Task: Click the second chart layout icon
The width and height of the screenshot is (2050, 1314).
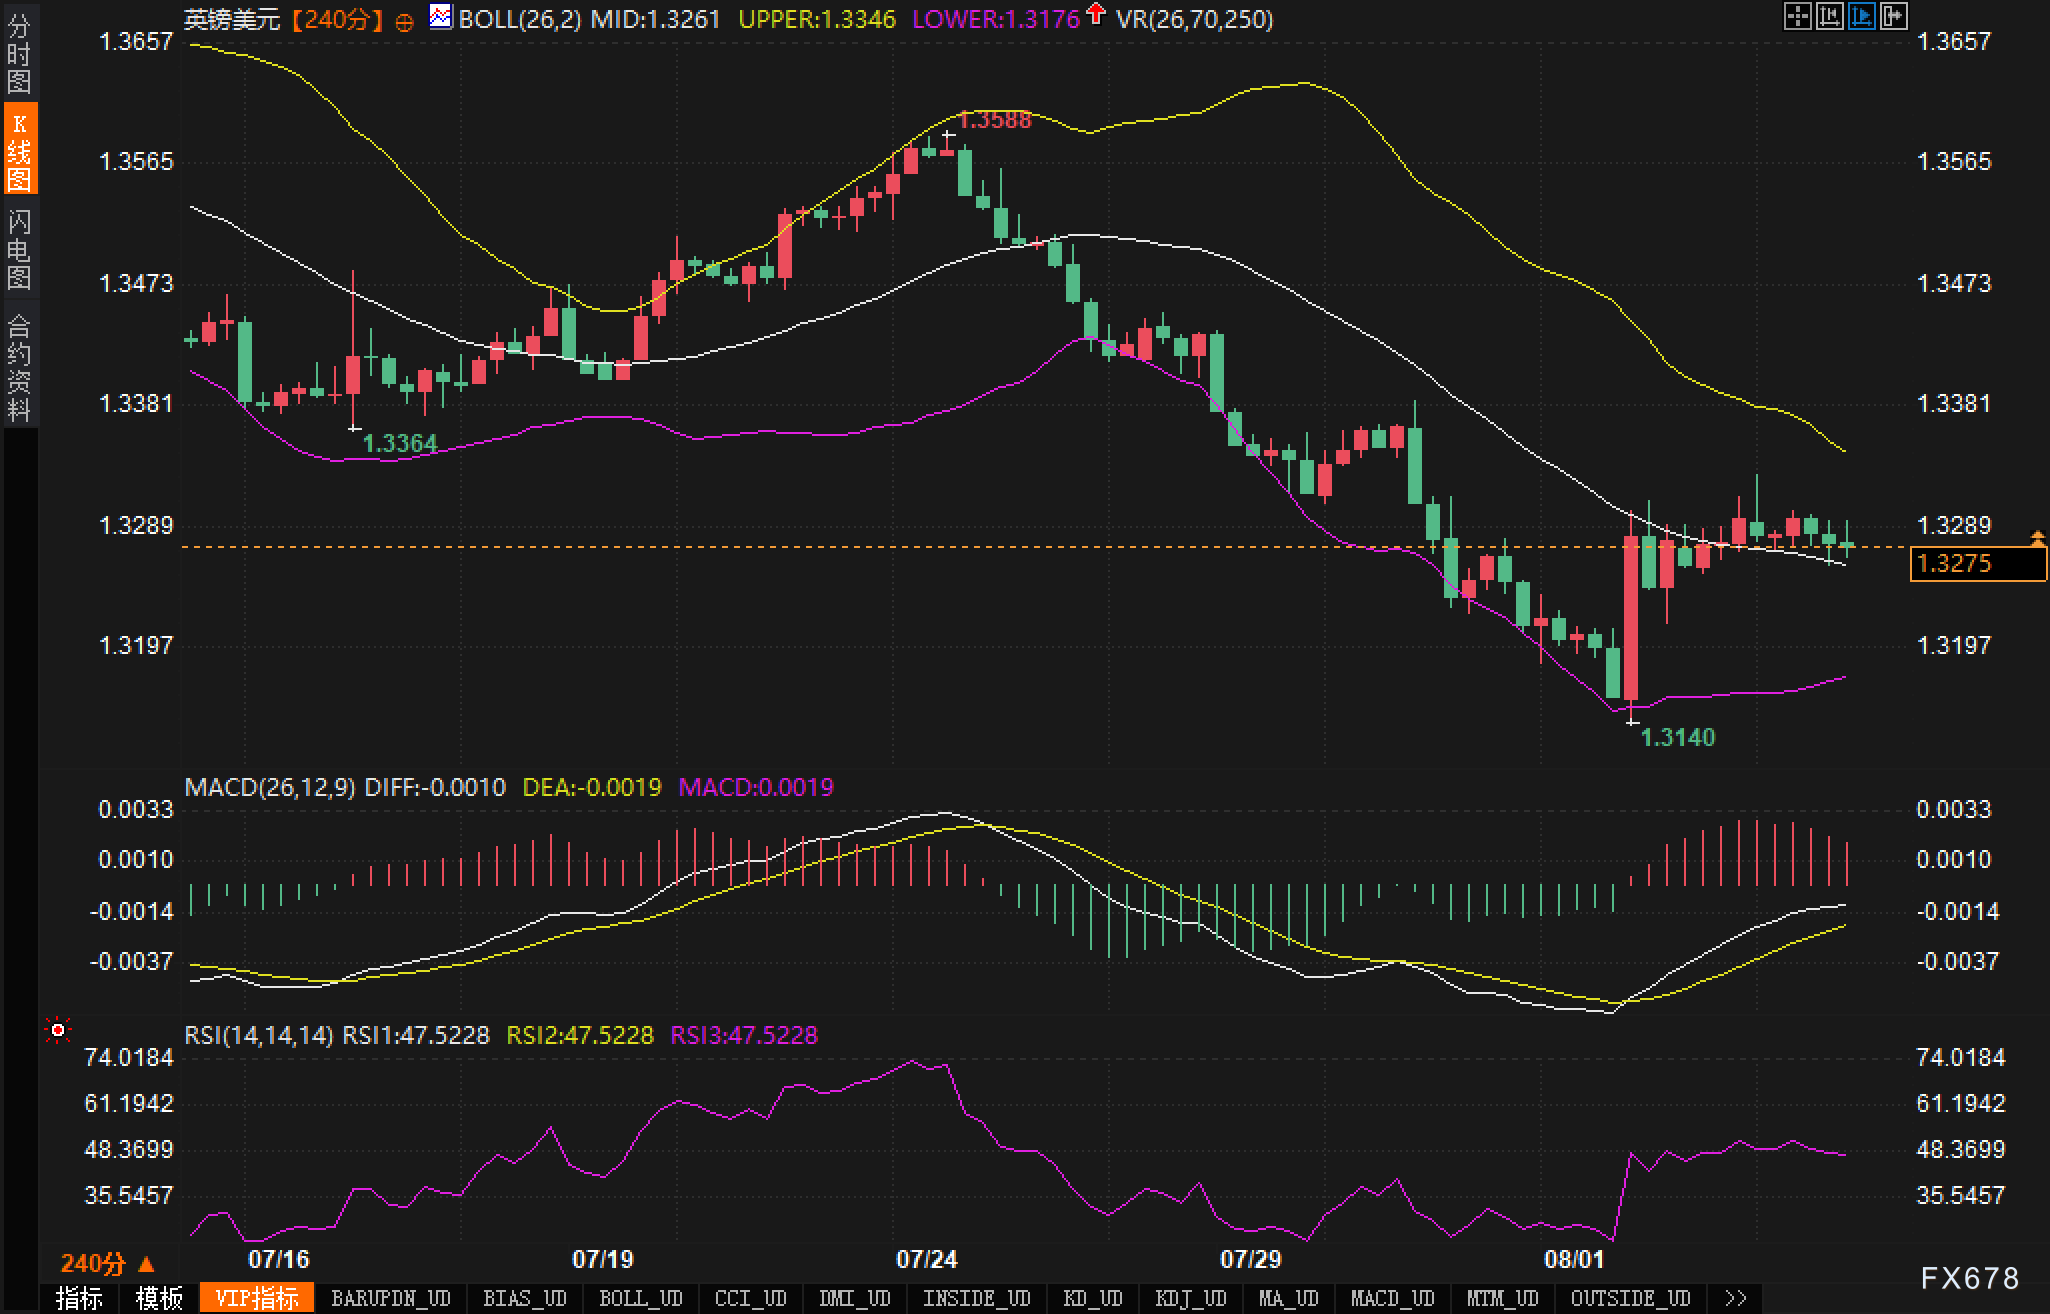Action: click(x=1829, y=16)
